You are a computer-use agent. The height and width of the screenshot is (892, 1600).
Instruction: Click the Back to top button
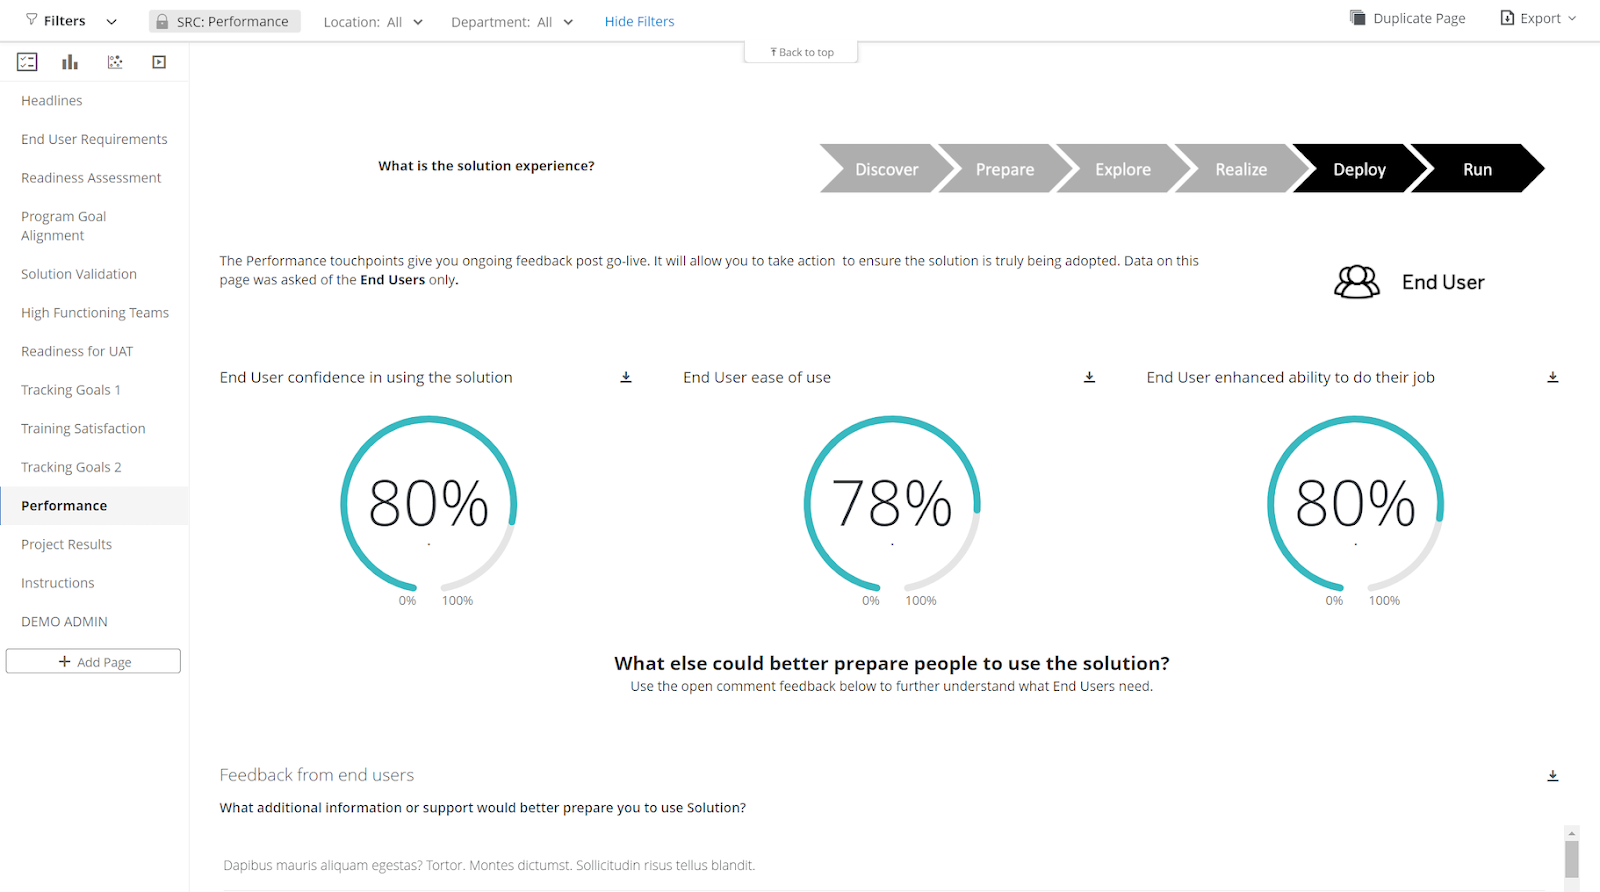click(801, 52)
